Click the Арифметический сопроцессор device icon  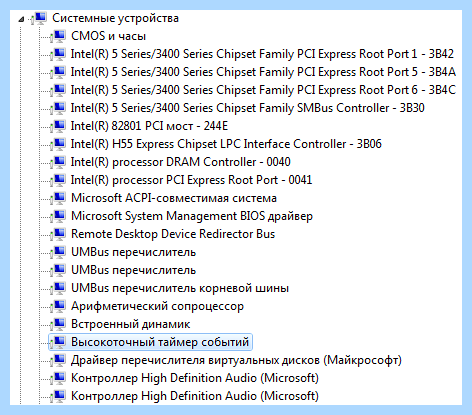click(x=58, y=306)
